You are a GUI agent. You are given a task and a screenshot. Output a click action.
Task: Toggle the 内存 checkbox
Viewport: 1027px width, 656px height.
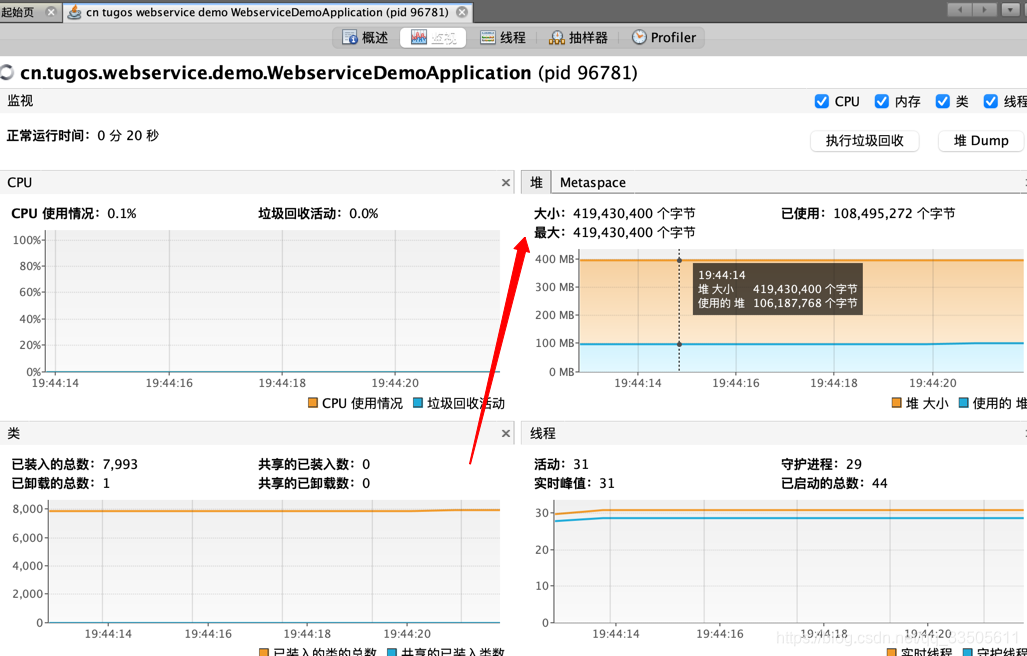882,101
